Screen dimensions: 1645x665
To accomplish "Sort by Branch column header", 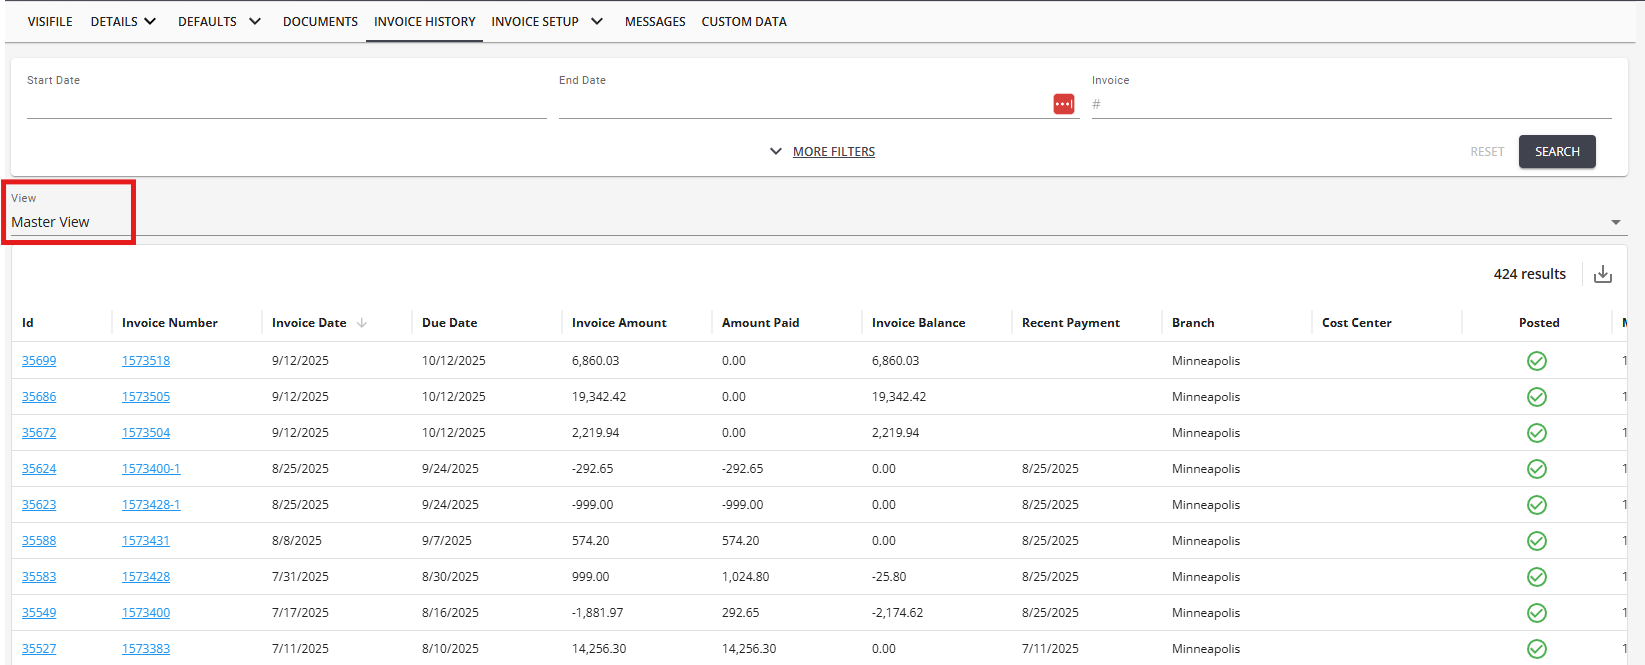I will [x=1193, y=323].
